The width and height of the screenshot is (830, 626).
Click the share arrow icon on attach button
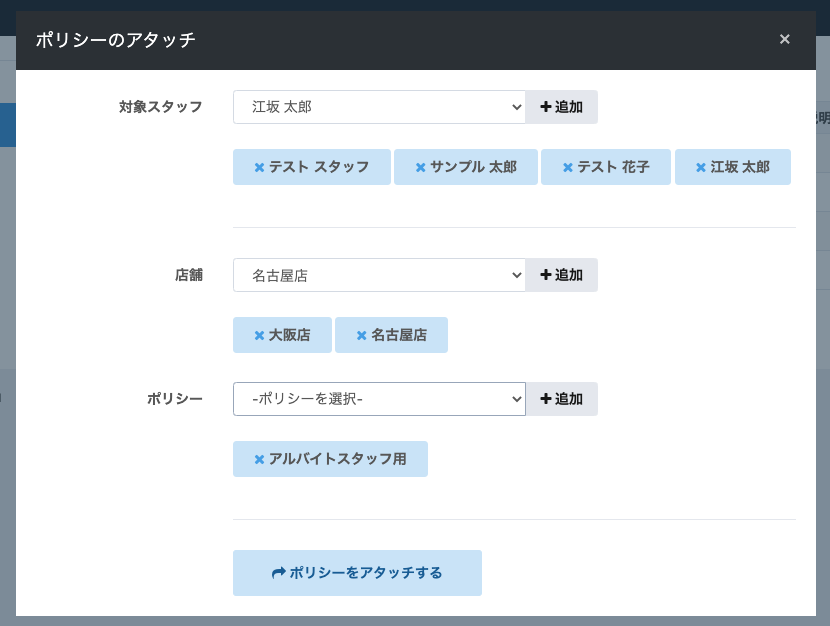[x=279, y=573]
